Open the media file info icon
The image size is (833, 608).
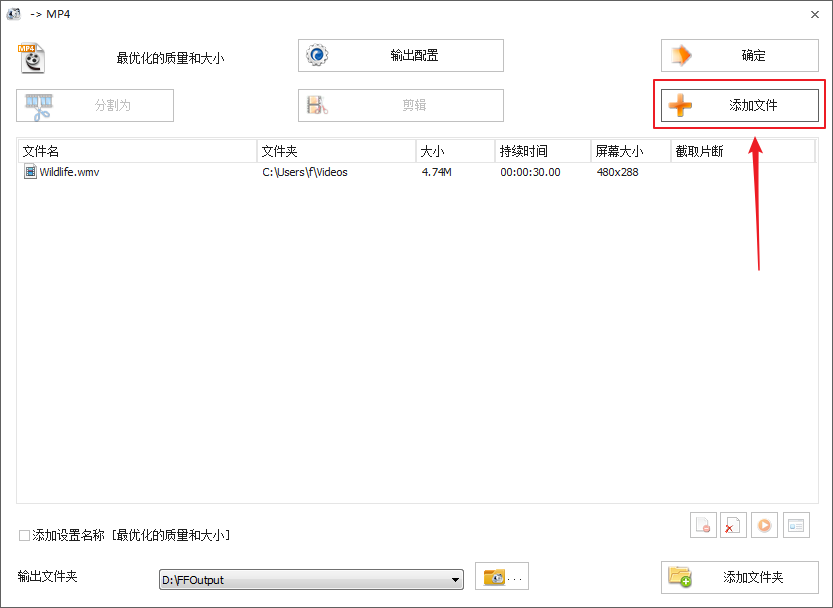(x=796, y=525)
